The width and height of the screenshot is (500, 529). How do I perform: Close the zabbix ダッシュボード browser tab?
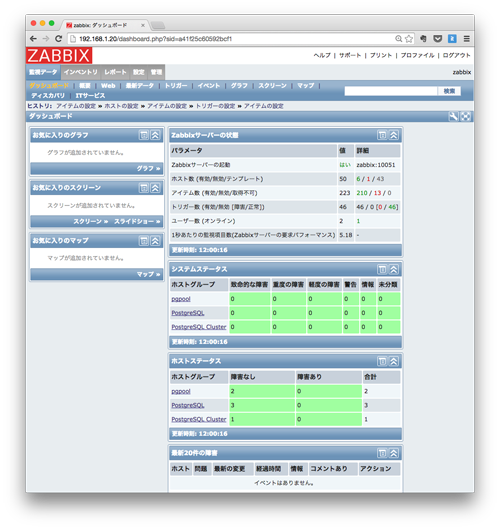click(143, 25)
